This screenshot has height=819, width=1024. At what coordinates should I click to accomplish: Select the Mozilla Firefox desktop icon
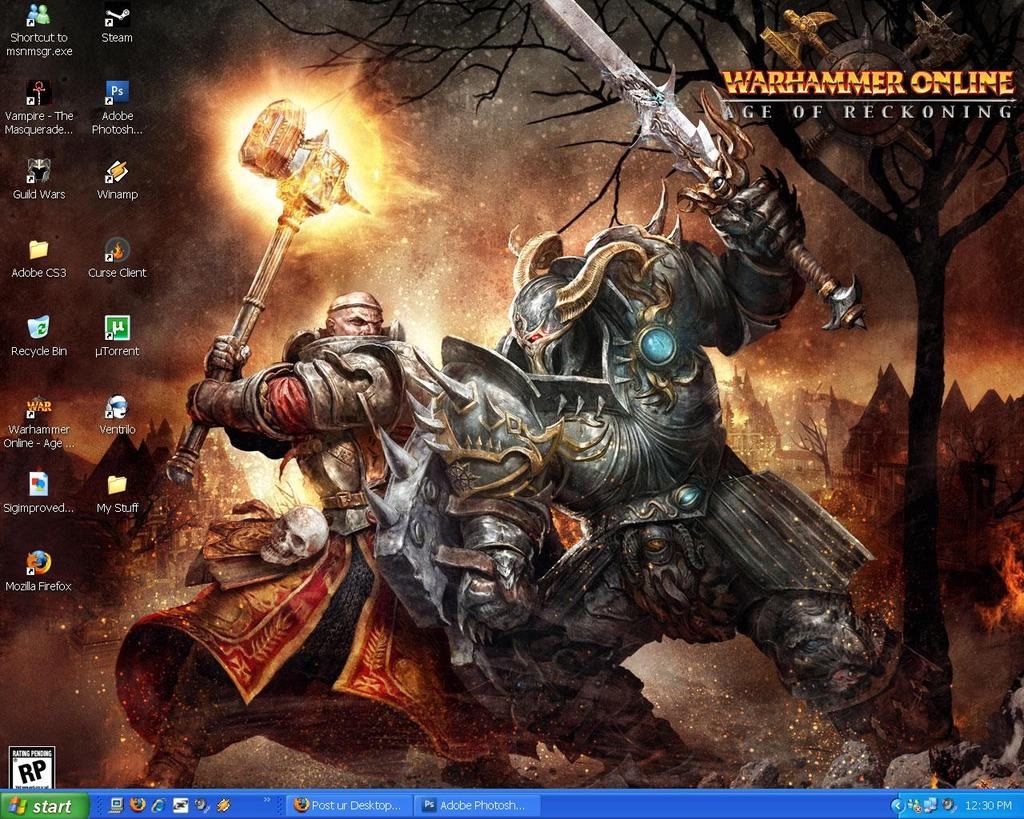click(x=38, y=564)
